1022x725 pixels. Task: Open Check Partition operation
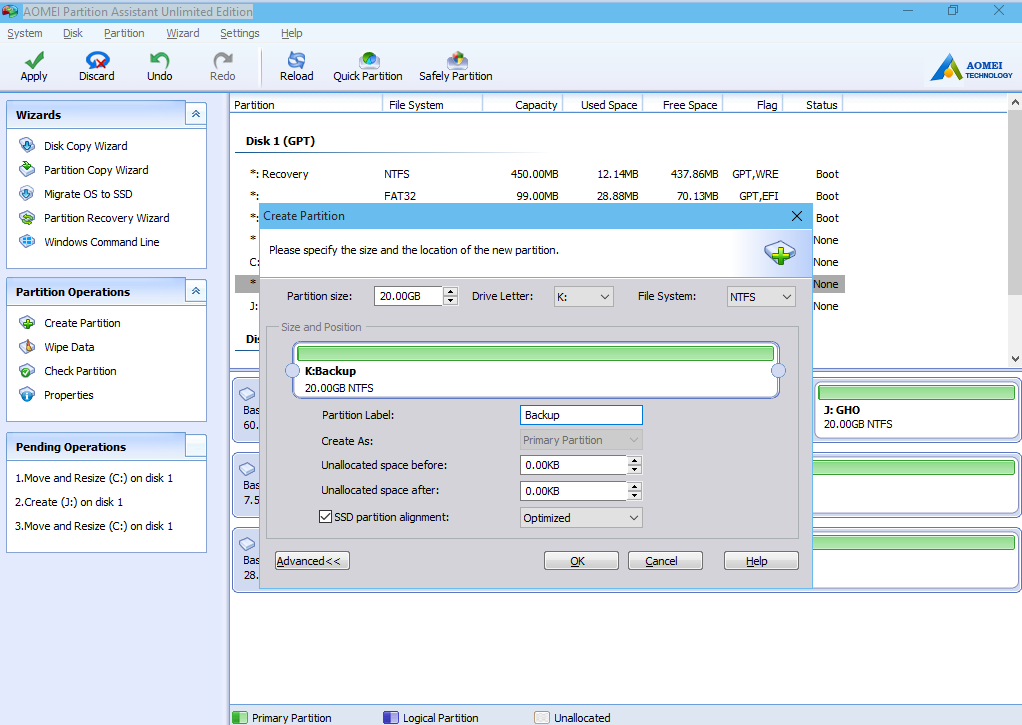tap(80, 370)
